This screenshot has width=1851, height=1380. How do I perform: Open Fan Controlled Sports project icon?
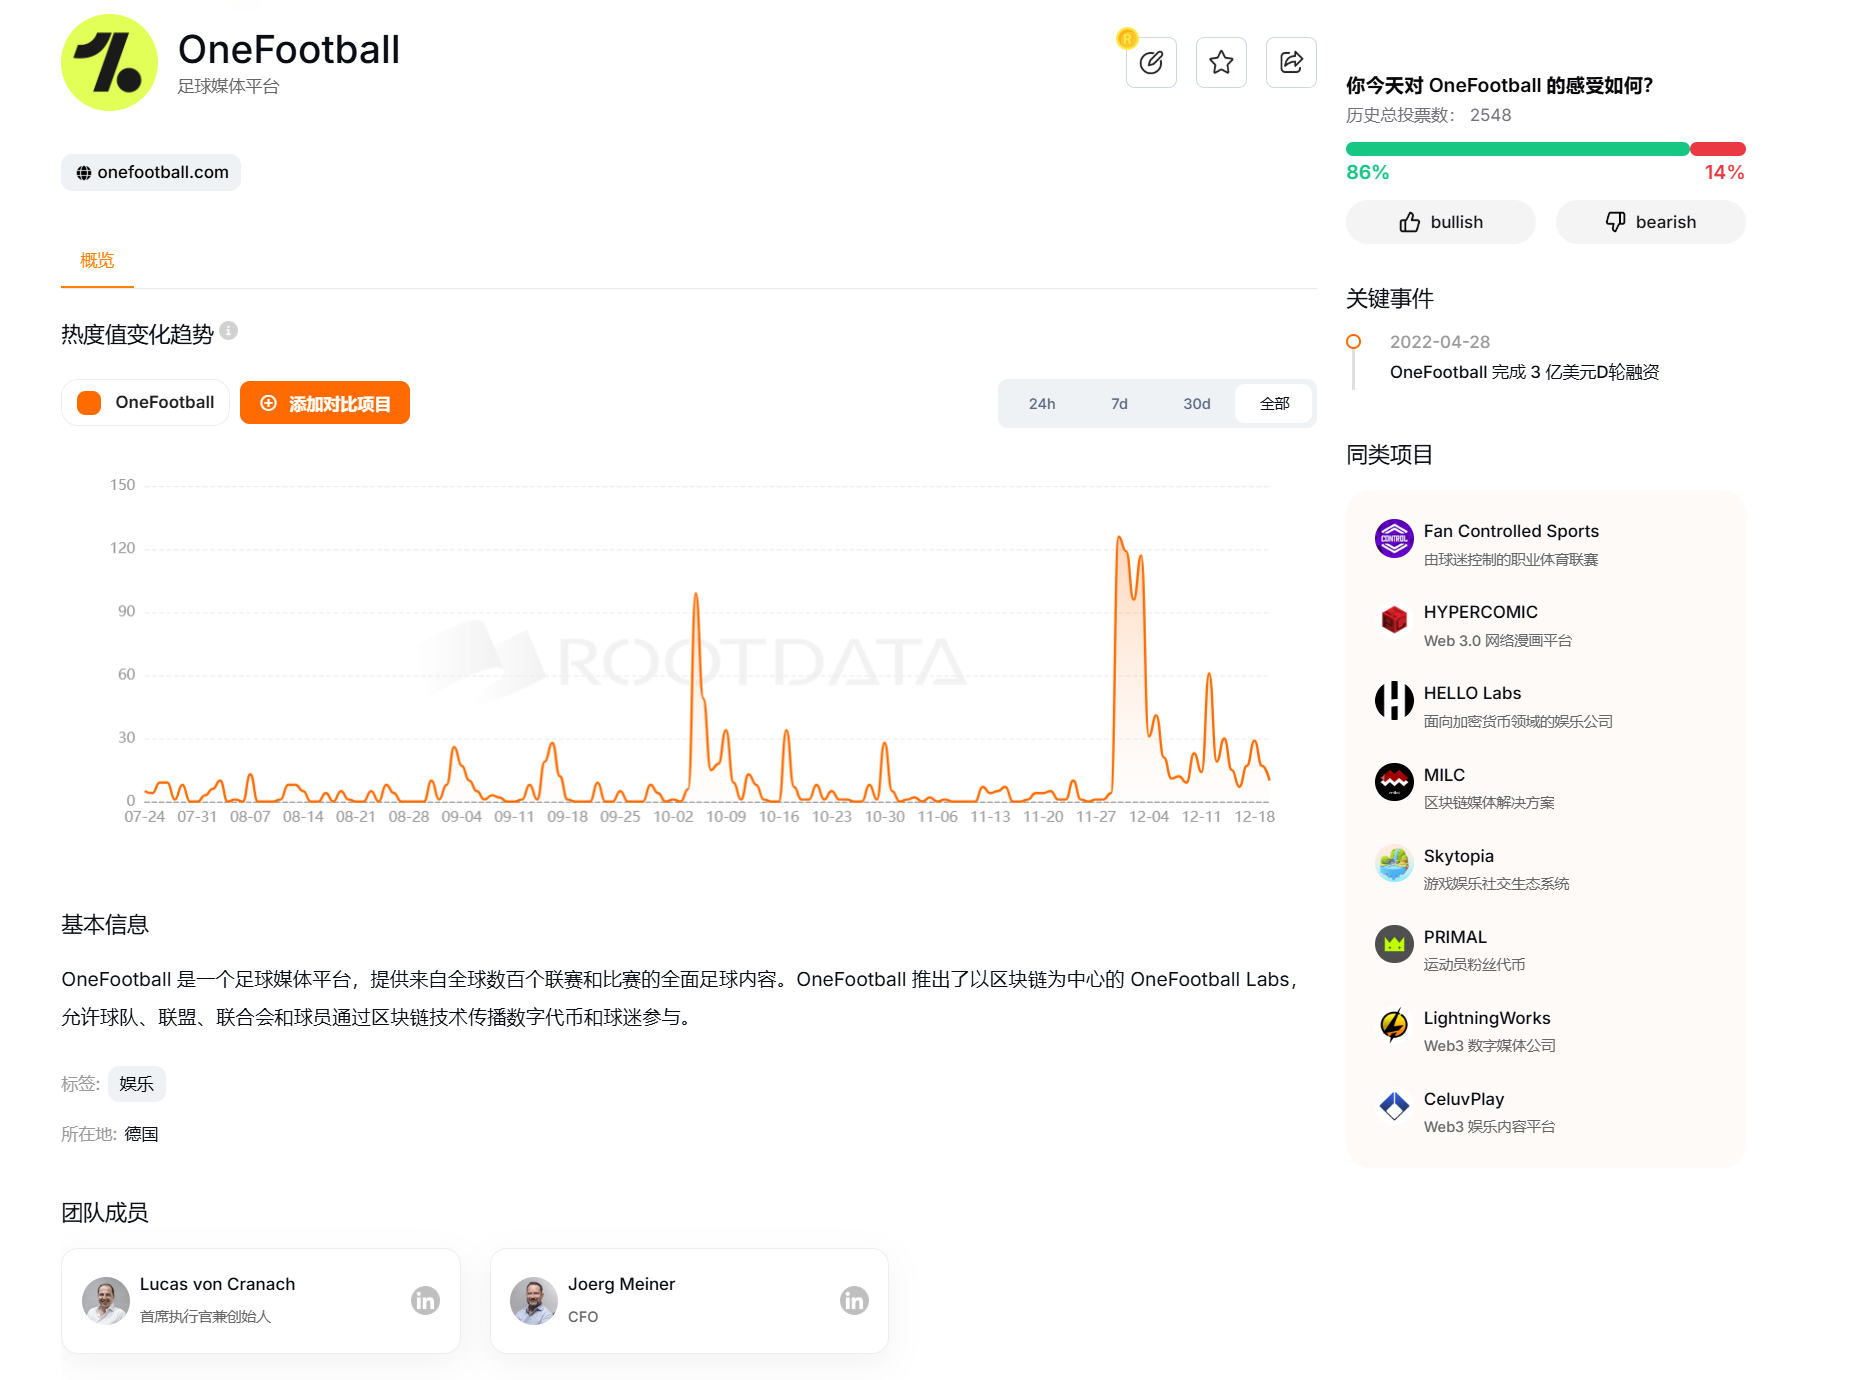pos(1394,539)
